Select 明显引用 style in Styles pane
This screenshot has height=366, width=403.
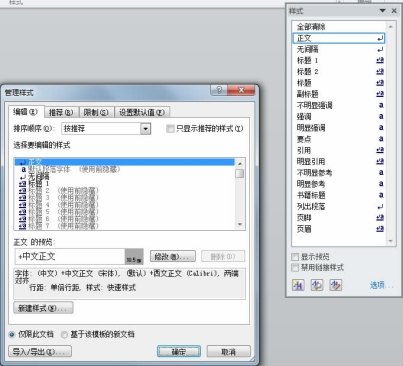click(339, 161)
